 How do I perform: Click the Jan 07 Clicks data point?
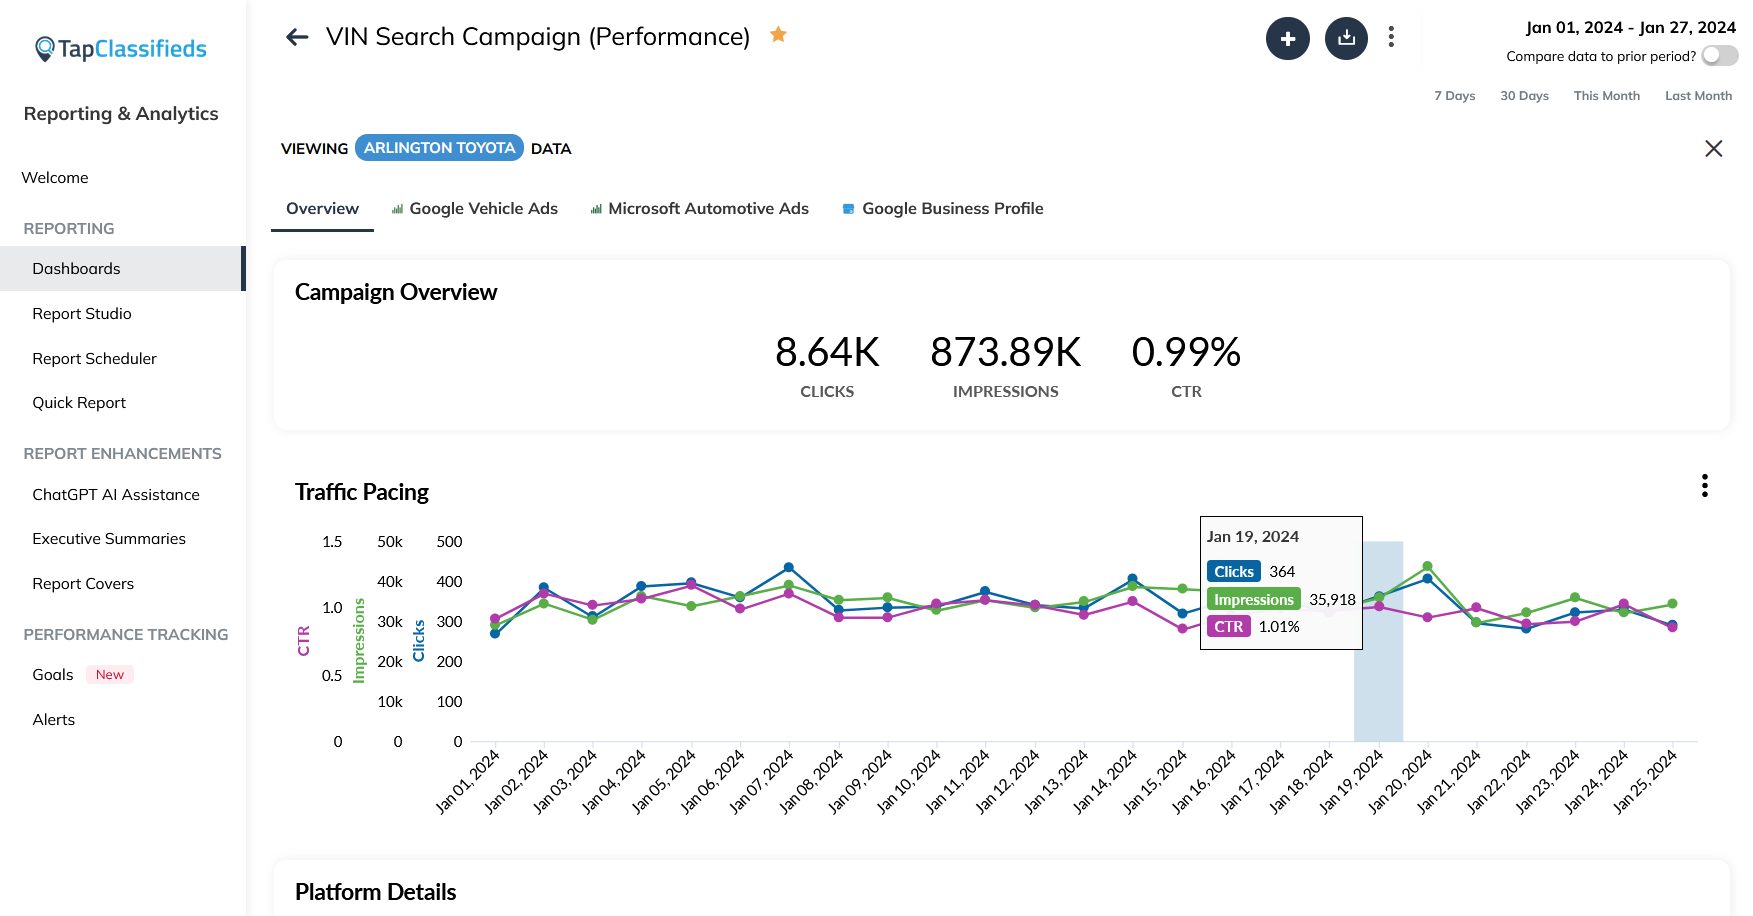click(789, 568)
